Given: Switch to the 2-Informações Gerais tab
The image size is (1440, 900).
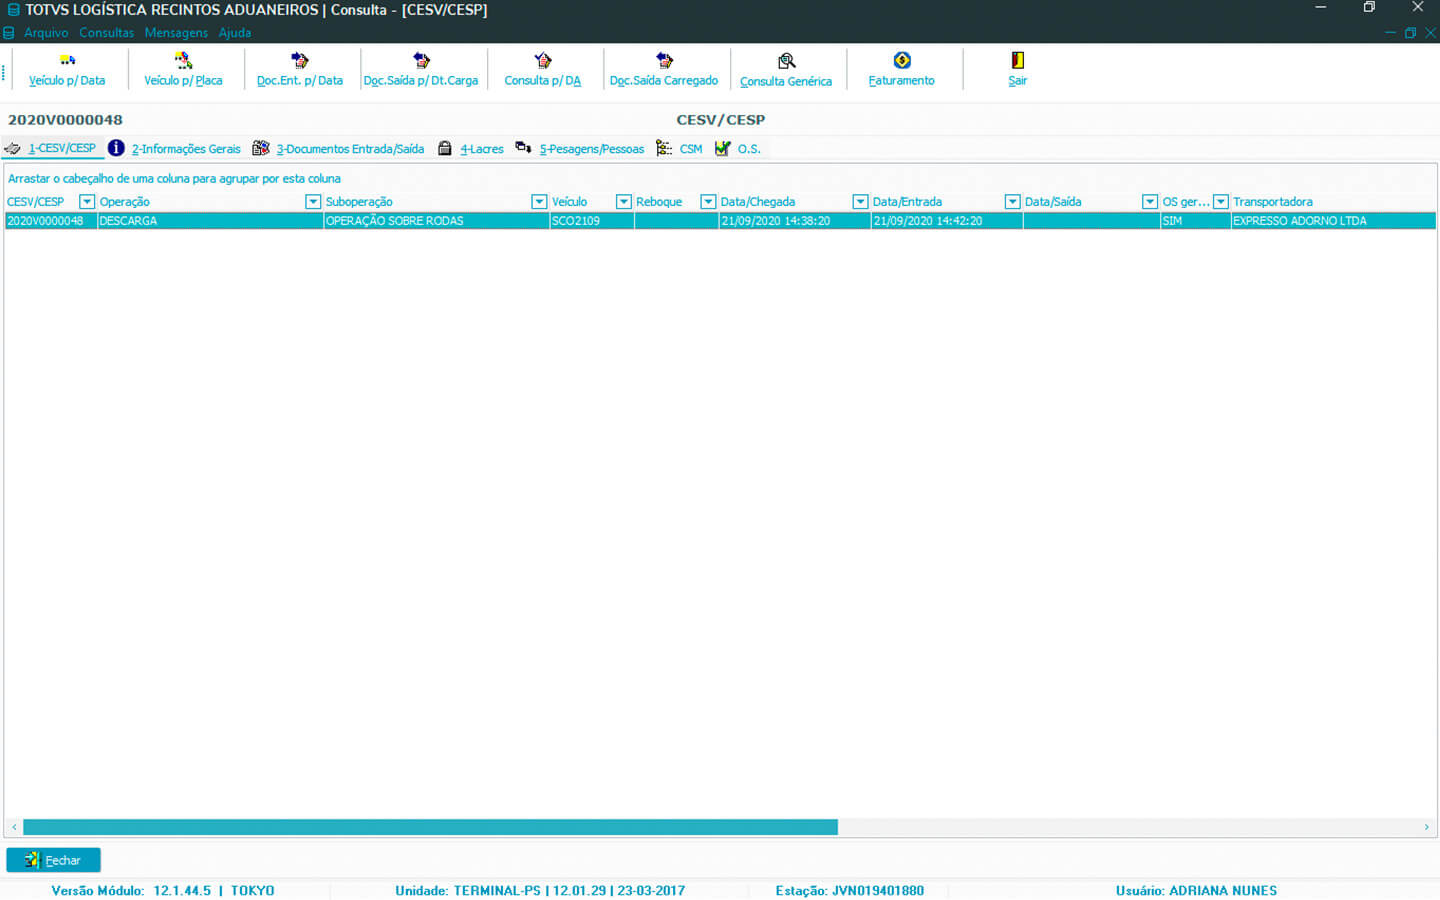Looking at the screenshot, I should click(185, 149).
